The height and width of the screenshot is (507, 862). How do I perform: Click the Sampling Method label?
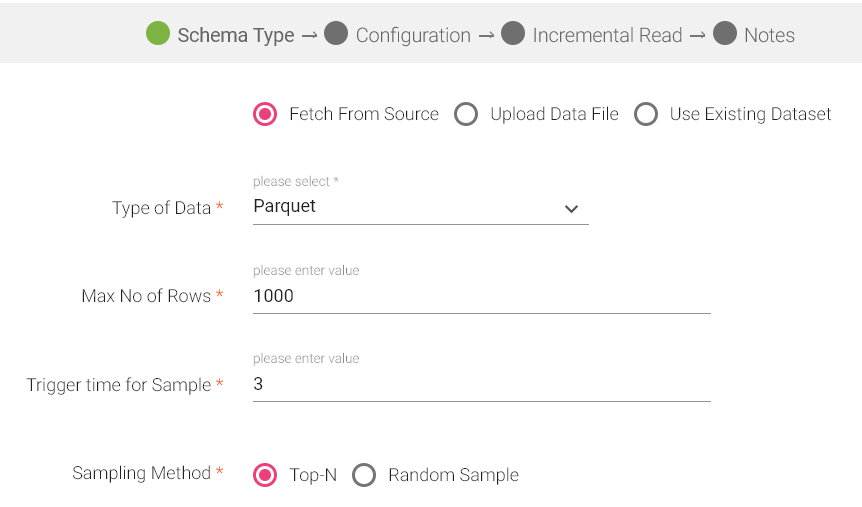coord(141,473)
